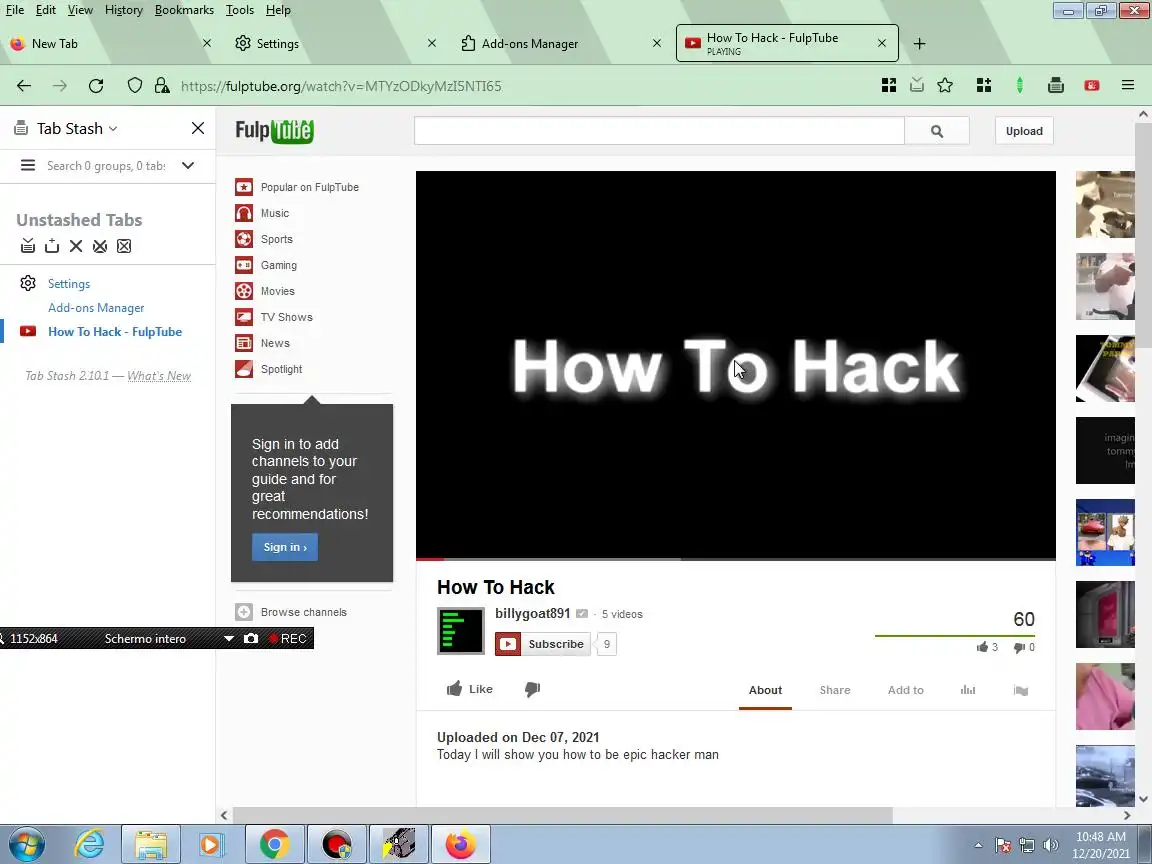
Task: Open the View menu
Action: 80,10
